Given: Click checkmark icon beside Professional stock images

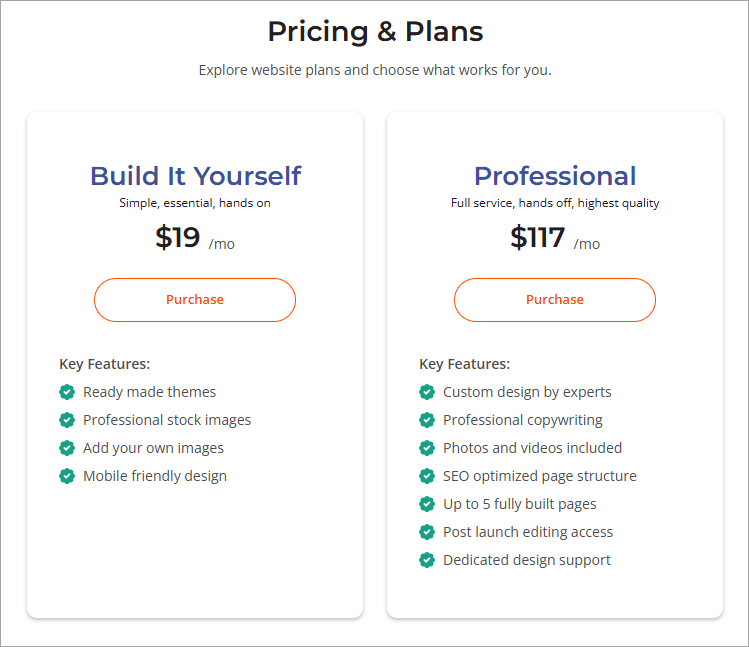Looking at the screenshot, I should [67, 420].
